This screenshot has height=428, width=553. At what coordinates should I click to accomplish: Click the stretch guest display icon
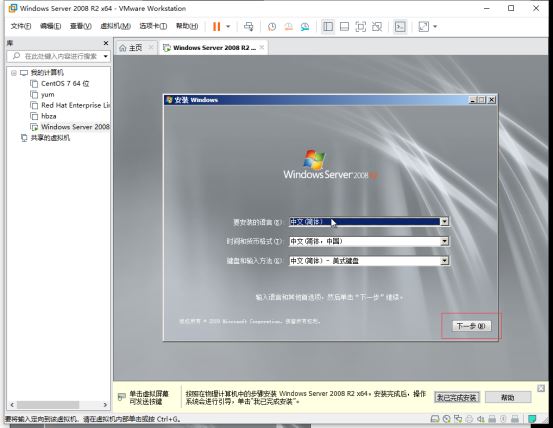click(423, 27)
